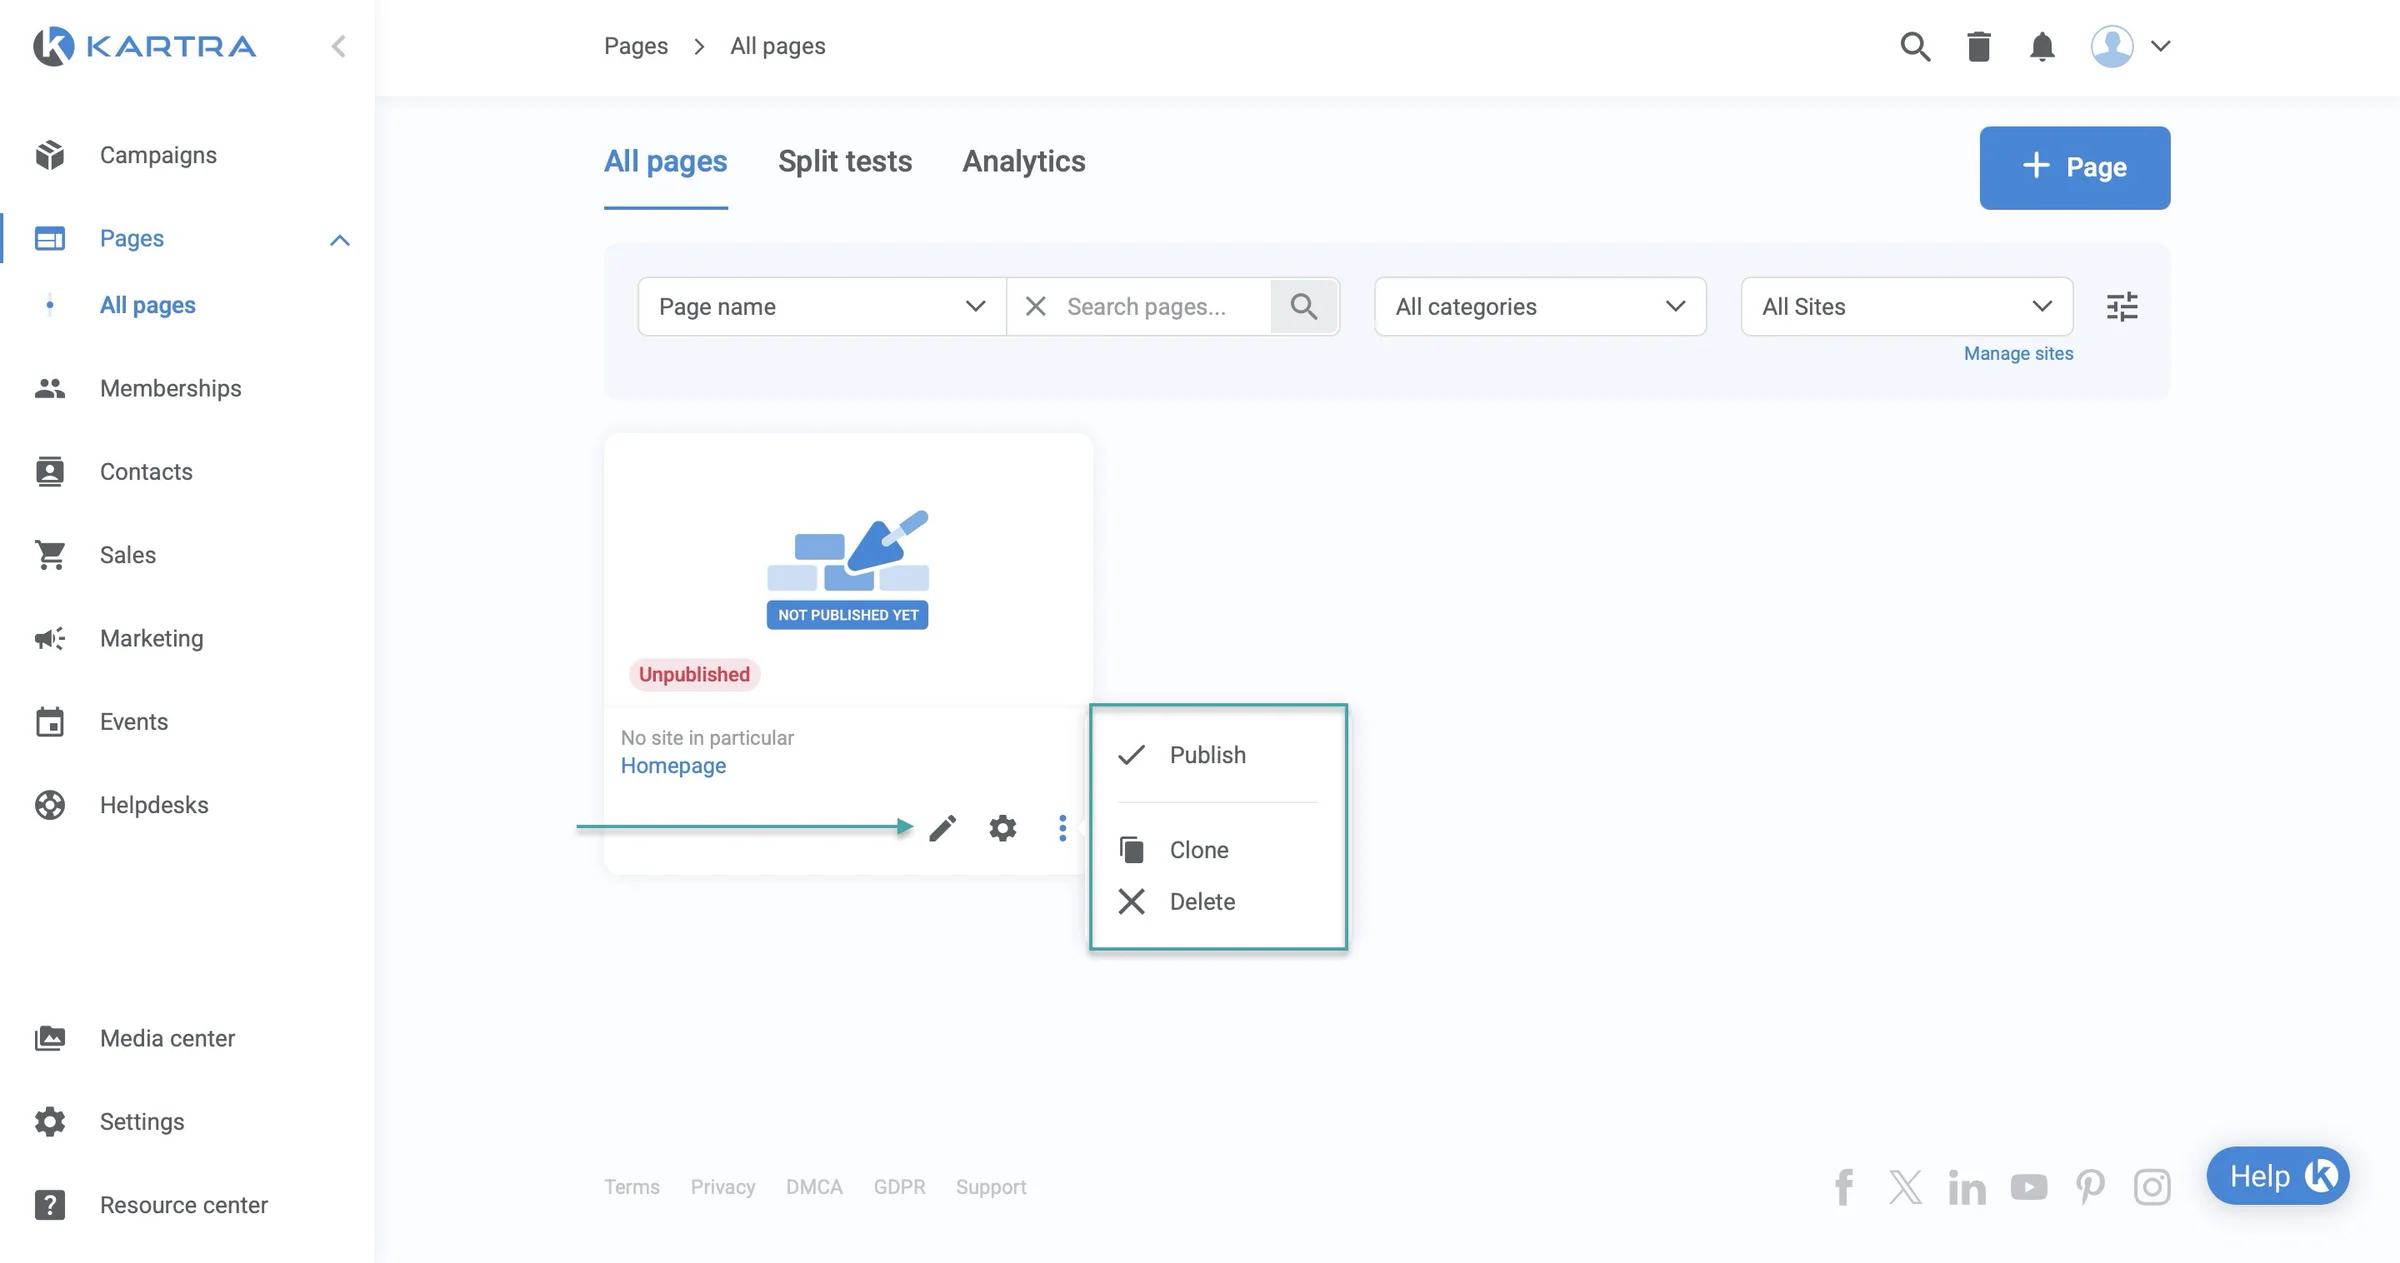Click the Manage sites link
Screen dimensions: 2400x1263
point(2018,353)
